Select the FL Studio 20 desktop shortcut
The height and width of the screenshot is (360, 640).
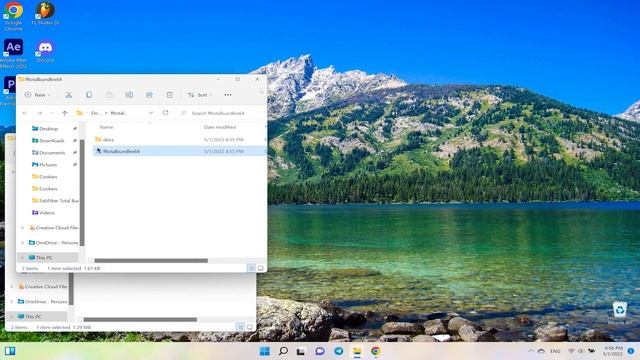[45, 13]
